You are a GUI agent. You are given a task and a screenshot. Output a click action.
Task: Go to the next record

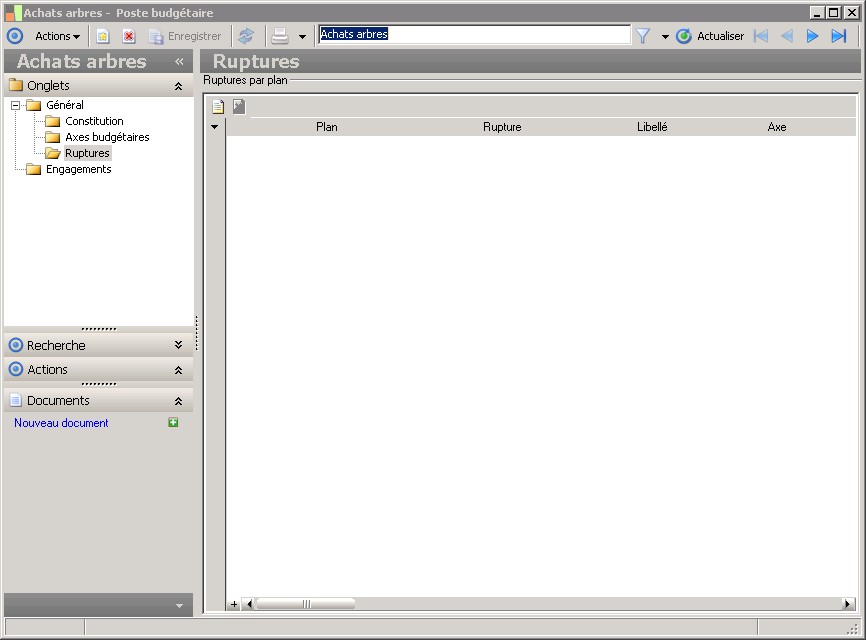coord(812,36)
